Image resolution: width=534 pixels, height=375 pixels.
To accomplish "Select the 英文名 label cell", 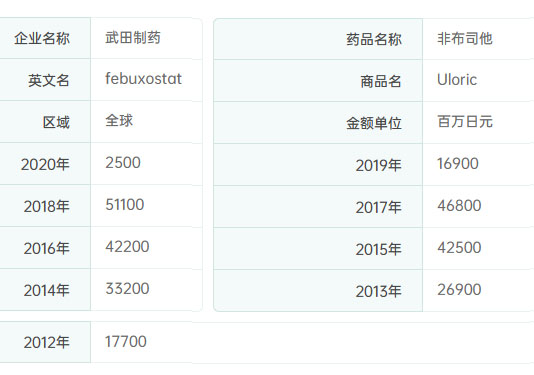I will point(45,80).
